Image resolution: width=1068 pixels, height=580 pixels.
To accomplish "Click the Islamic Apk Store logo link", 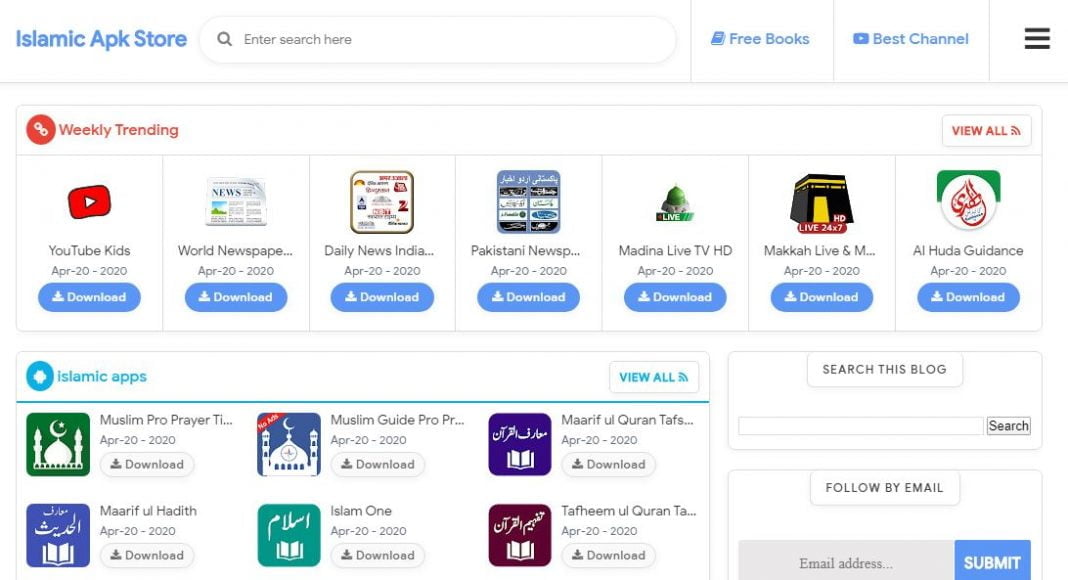I will click(101, 39).
